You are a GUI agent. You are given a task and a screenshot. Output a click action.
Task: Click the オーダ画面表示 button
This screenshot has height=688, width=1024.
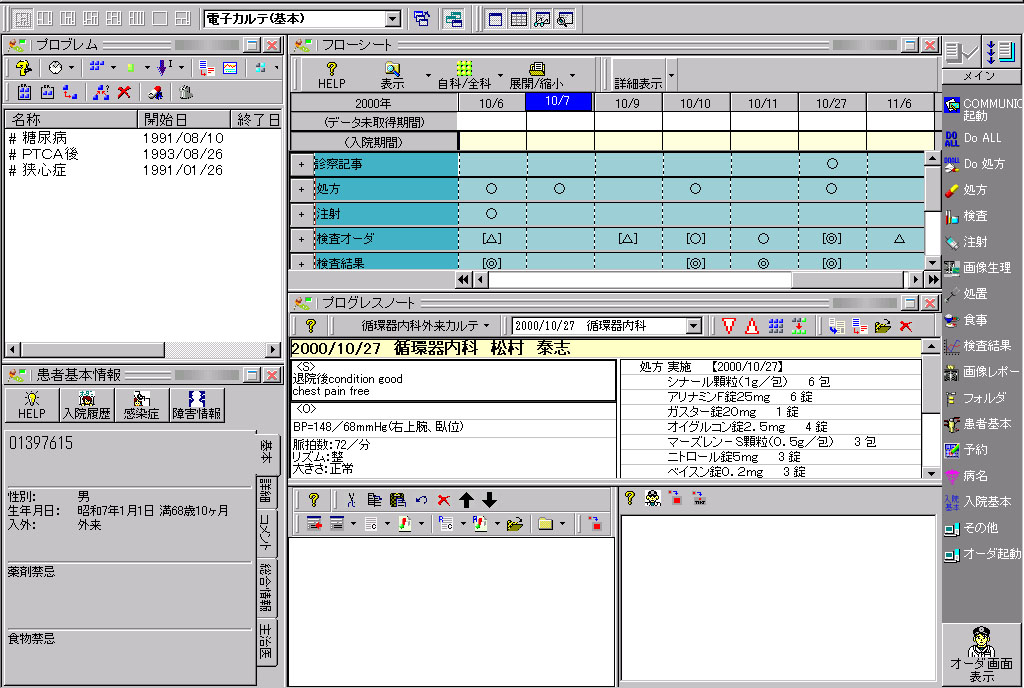tap(981, 654)
